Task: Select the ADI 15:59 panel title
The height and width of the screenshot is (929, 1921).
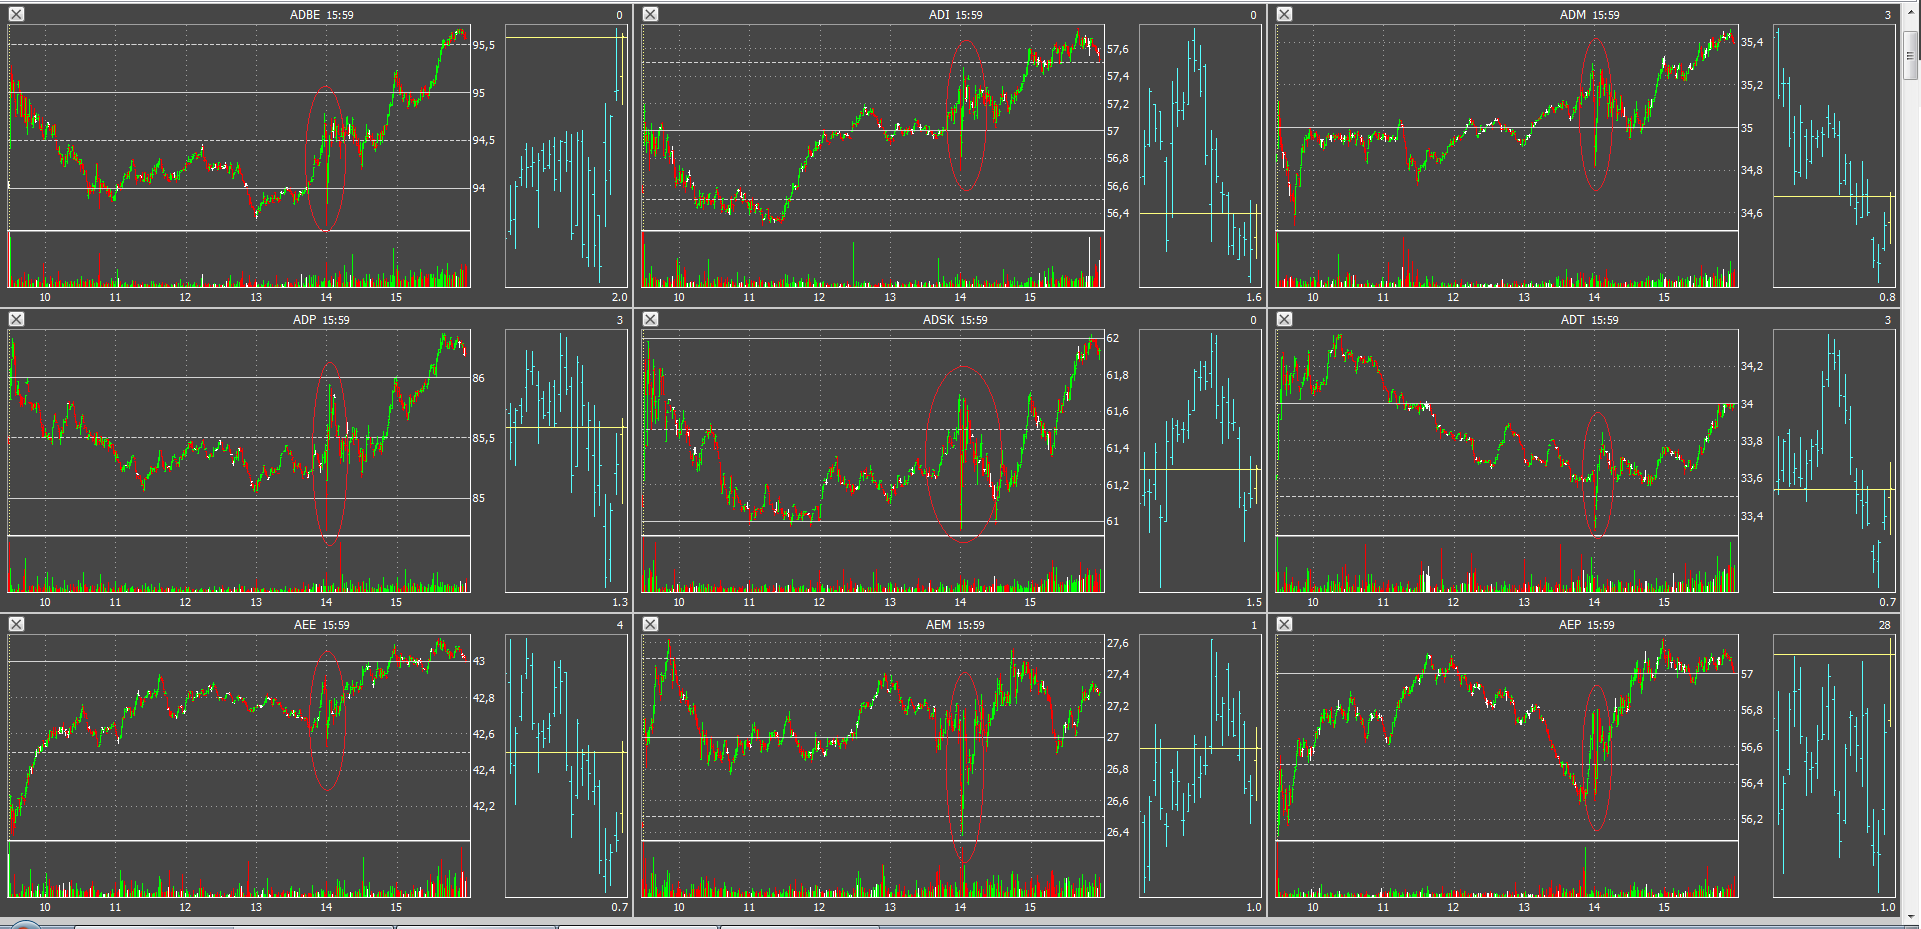Action: [955, 15]
